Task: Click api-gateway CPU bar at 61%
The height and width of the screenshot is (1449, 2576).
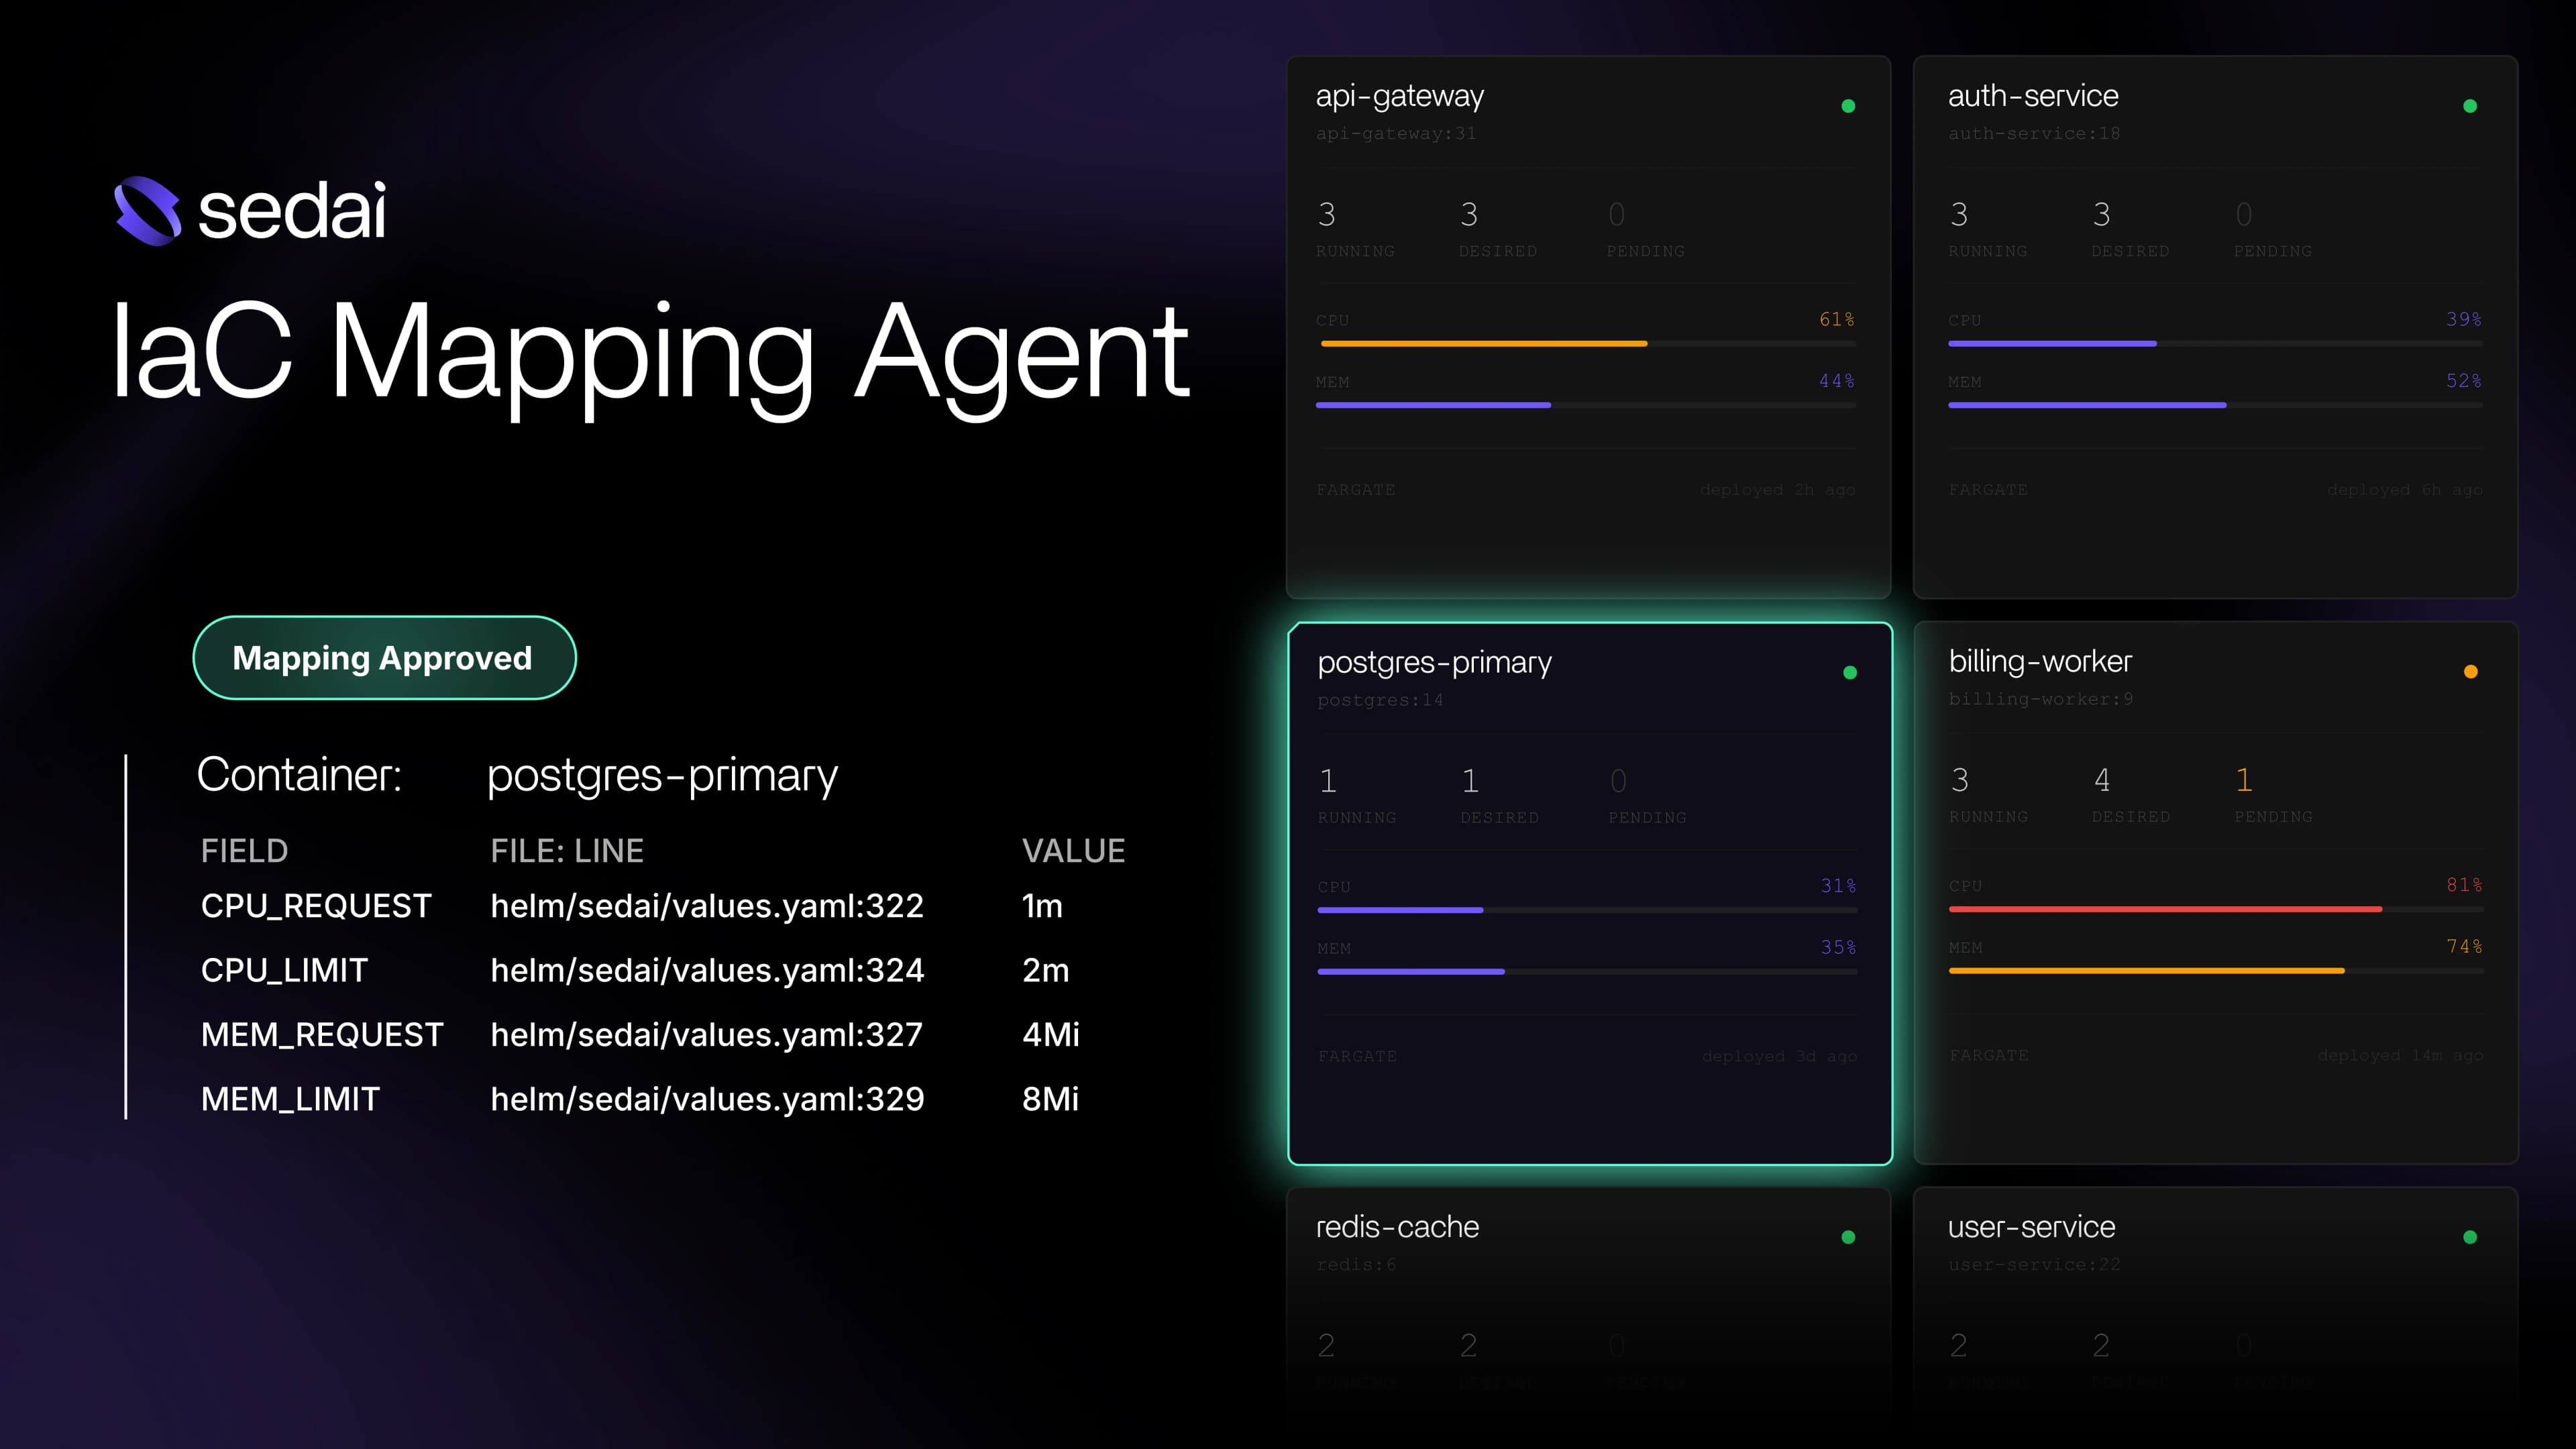Action: click(1588, 343)
